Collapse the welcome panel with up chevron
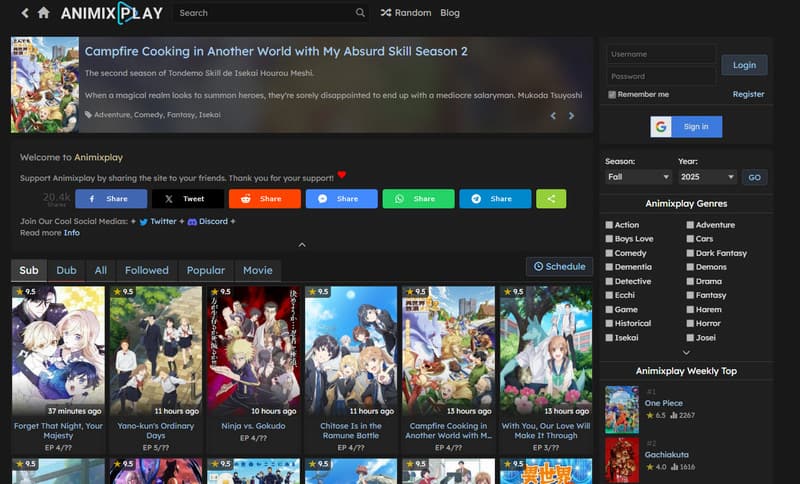 (x=302, y=245)
